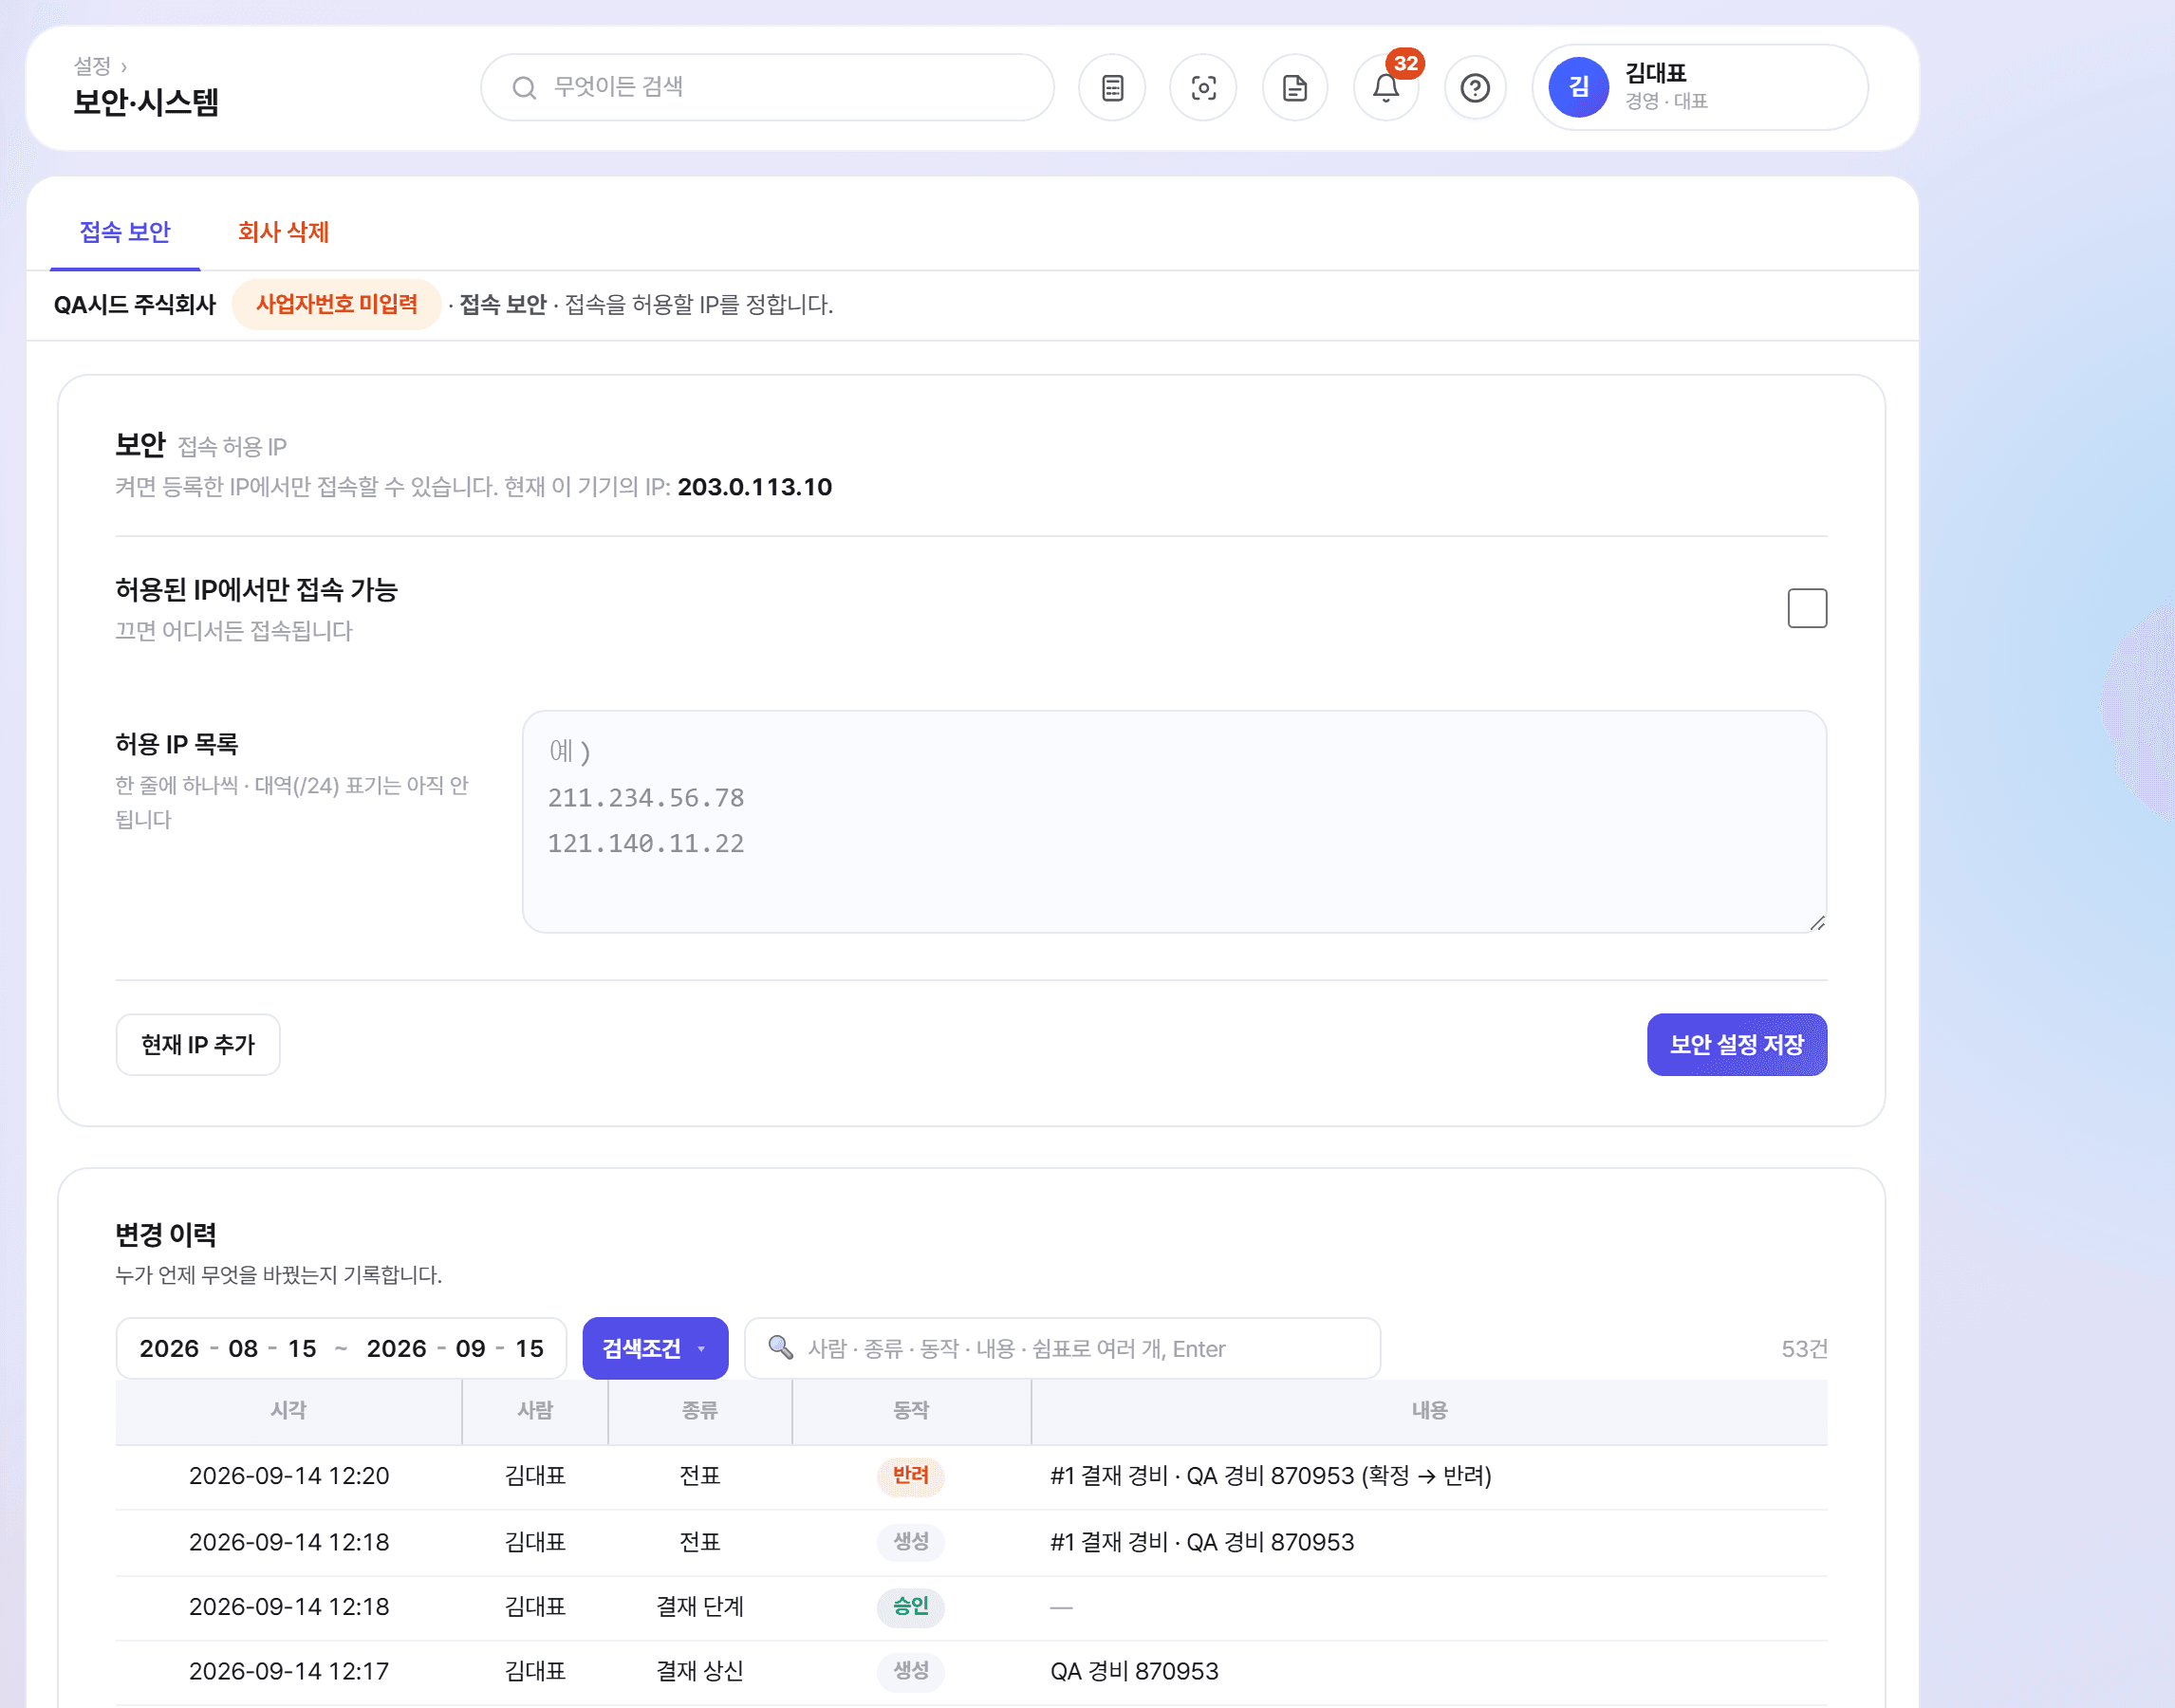The width and height of the screenshot is (2175, 1708).
Task: Click the 내용 column header
Action: pos(1429,1410)
